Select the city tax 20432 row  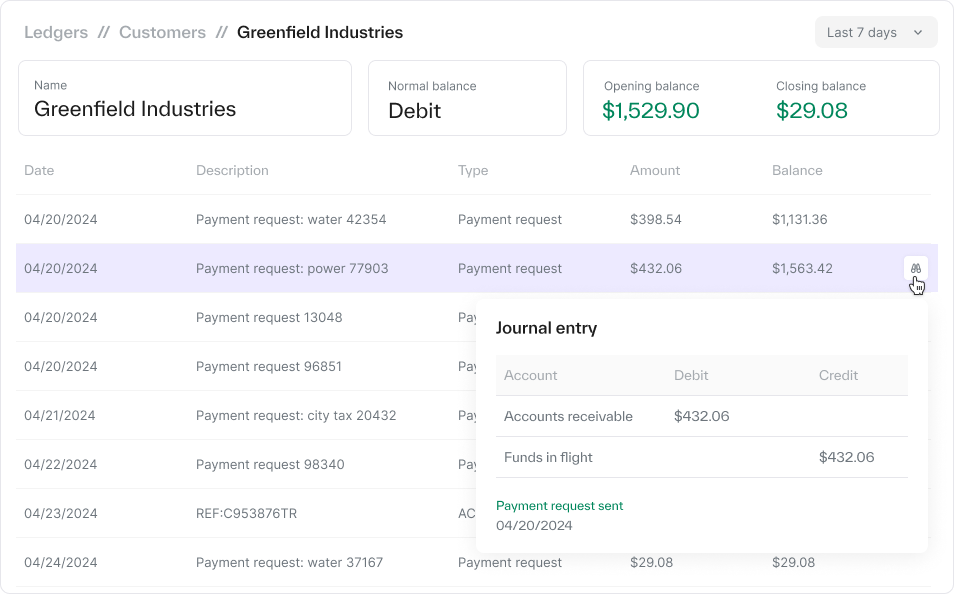296,415
